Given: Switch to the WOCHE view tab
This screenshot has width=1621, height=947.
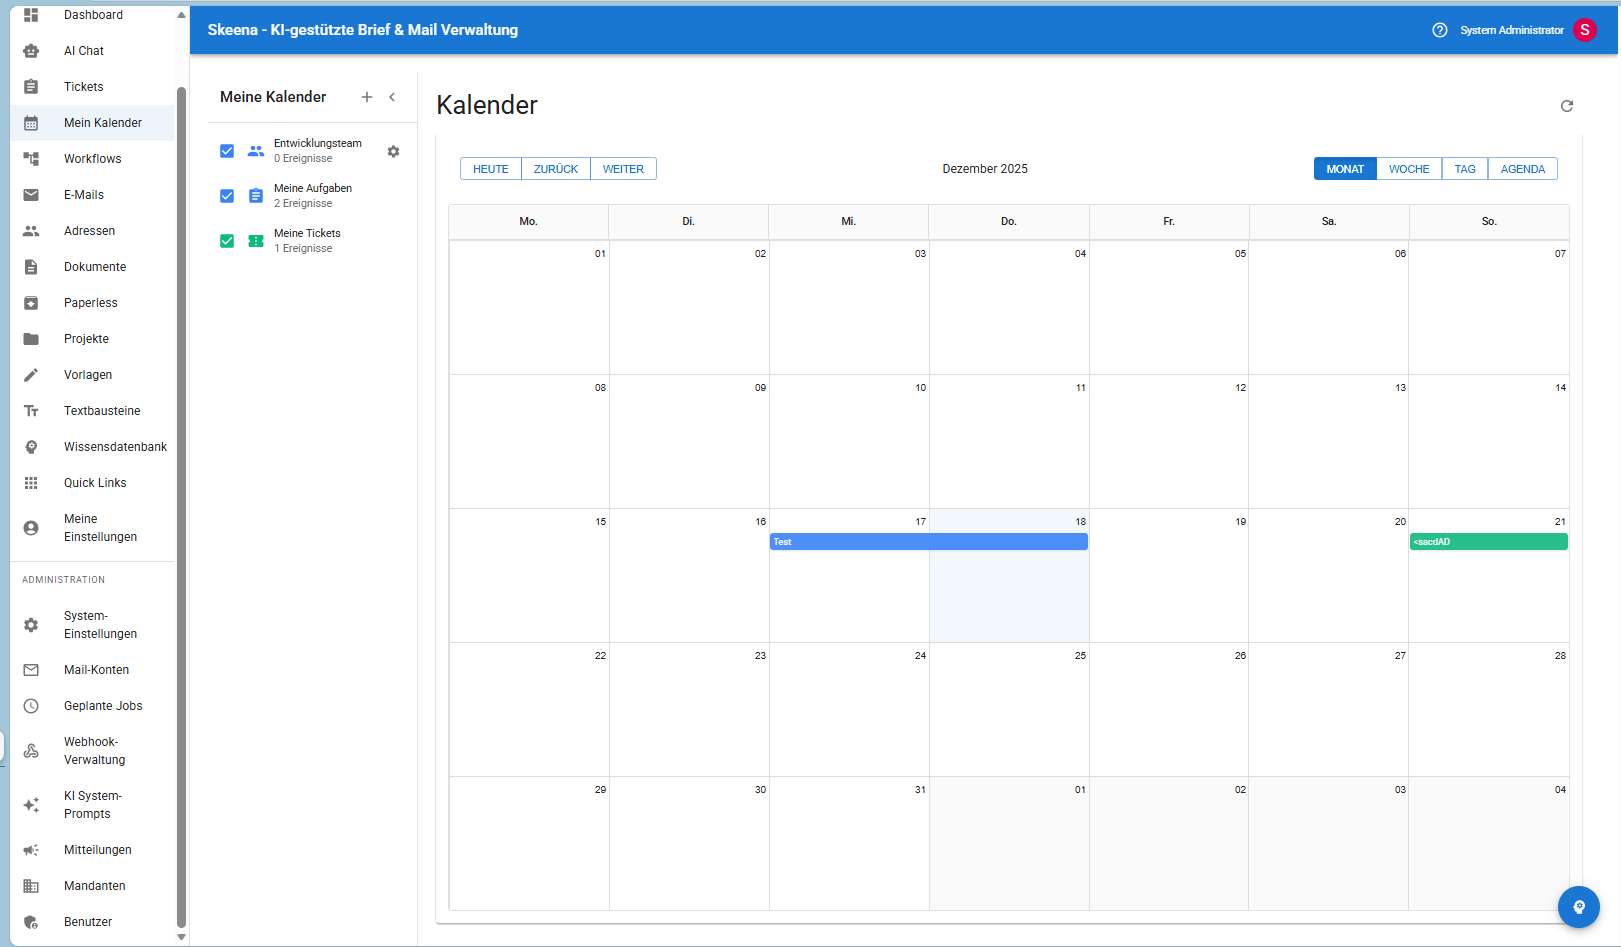Looking at the screenshot, I should (1408, 168).
